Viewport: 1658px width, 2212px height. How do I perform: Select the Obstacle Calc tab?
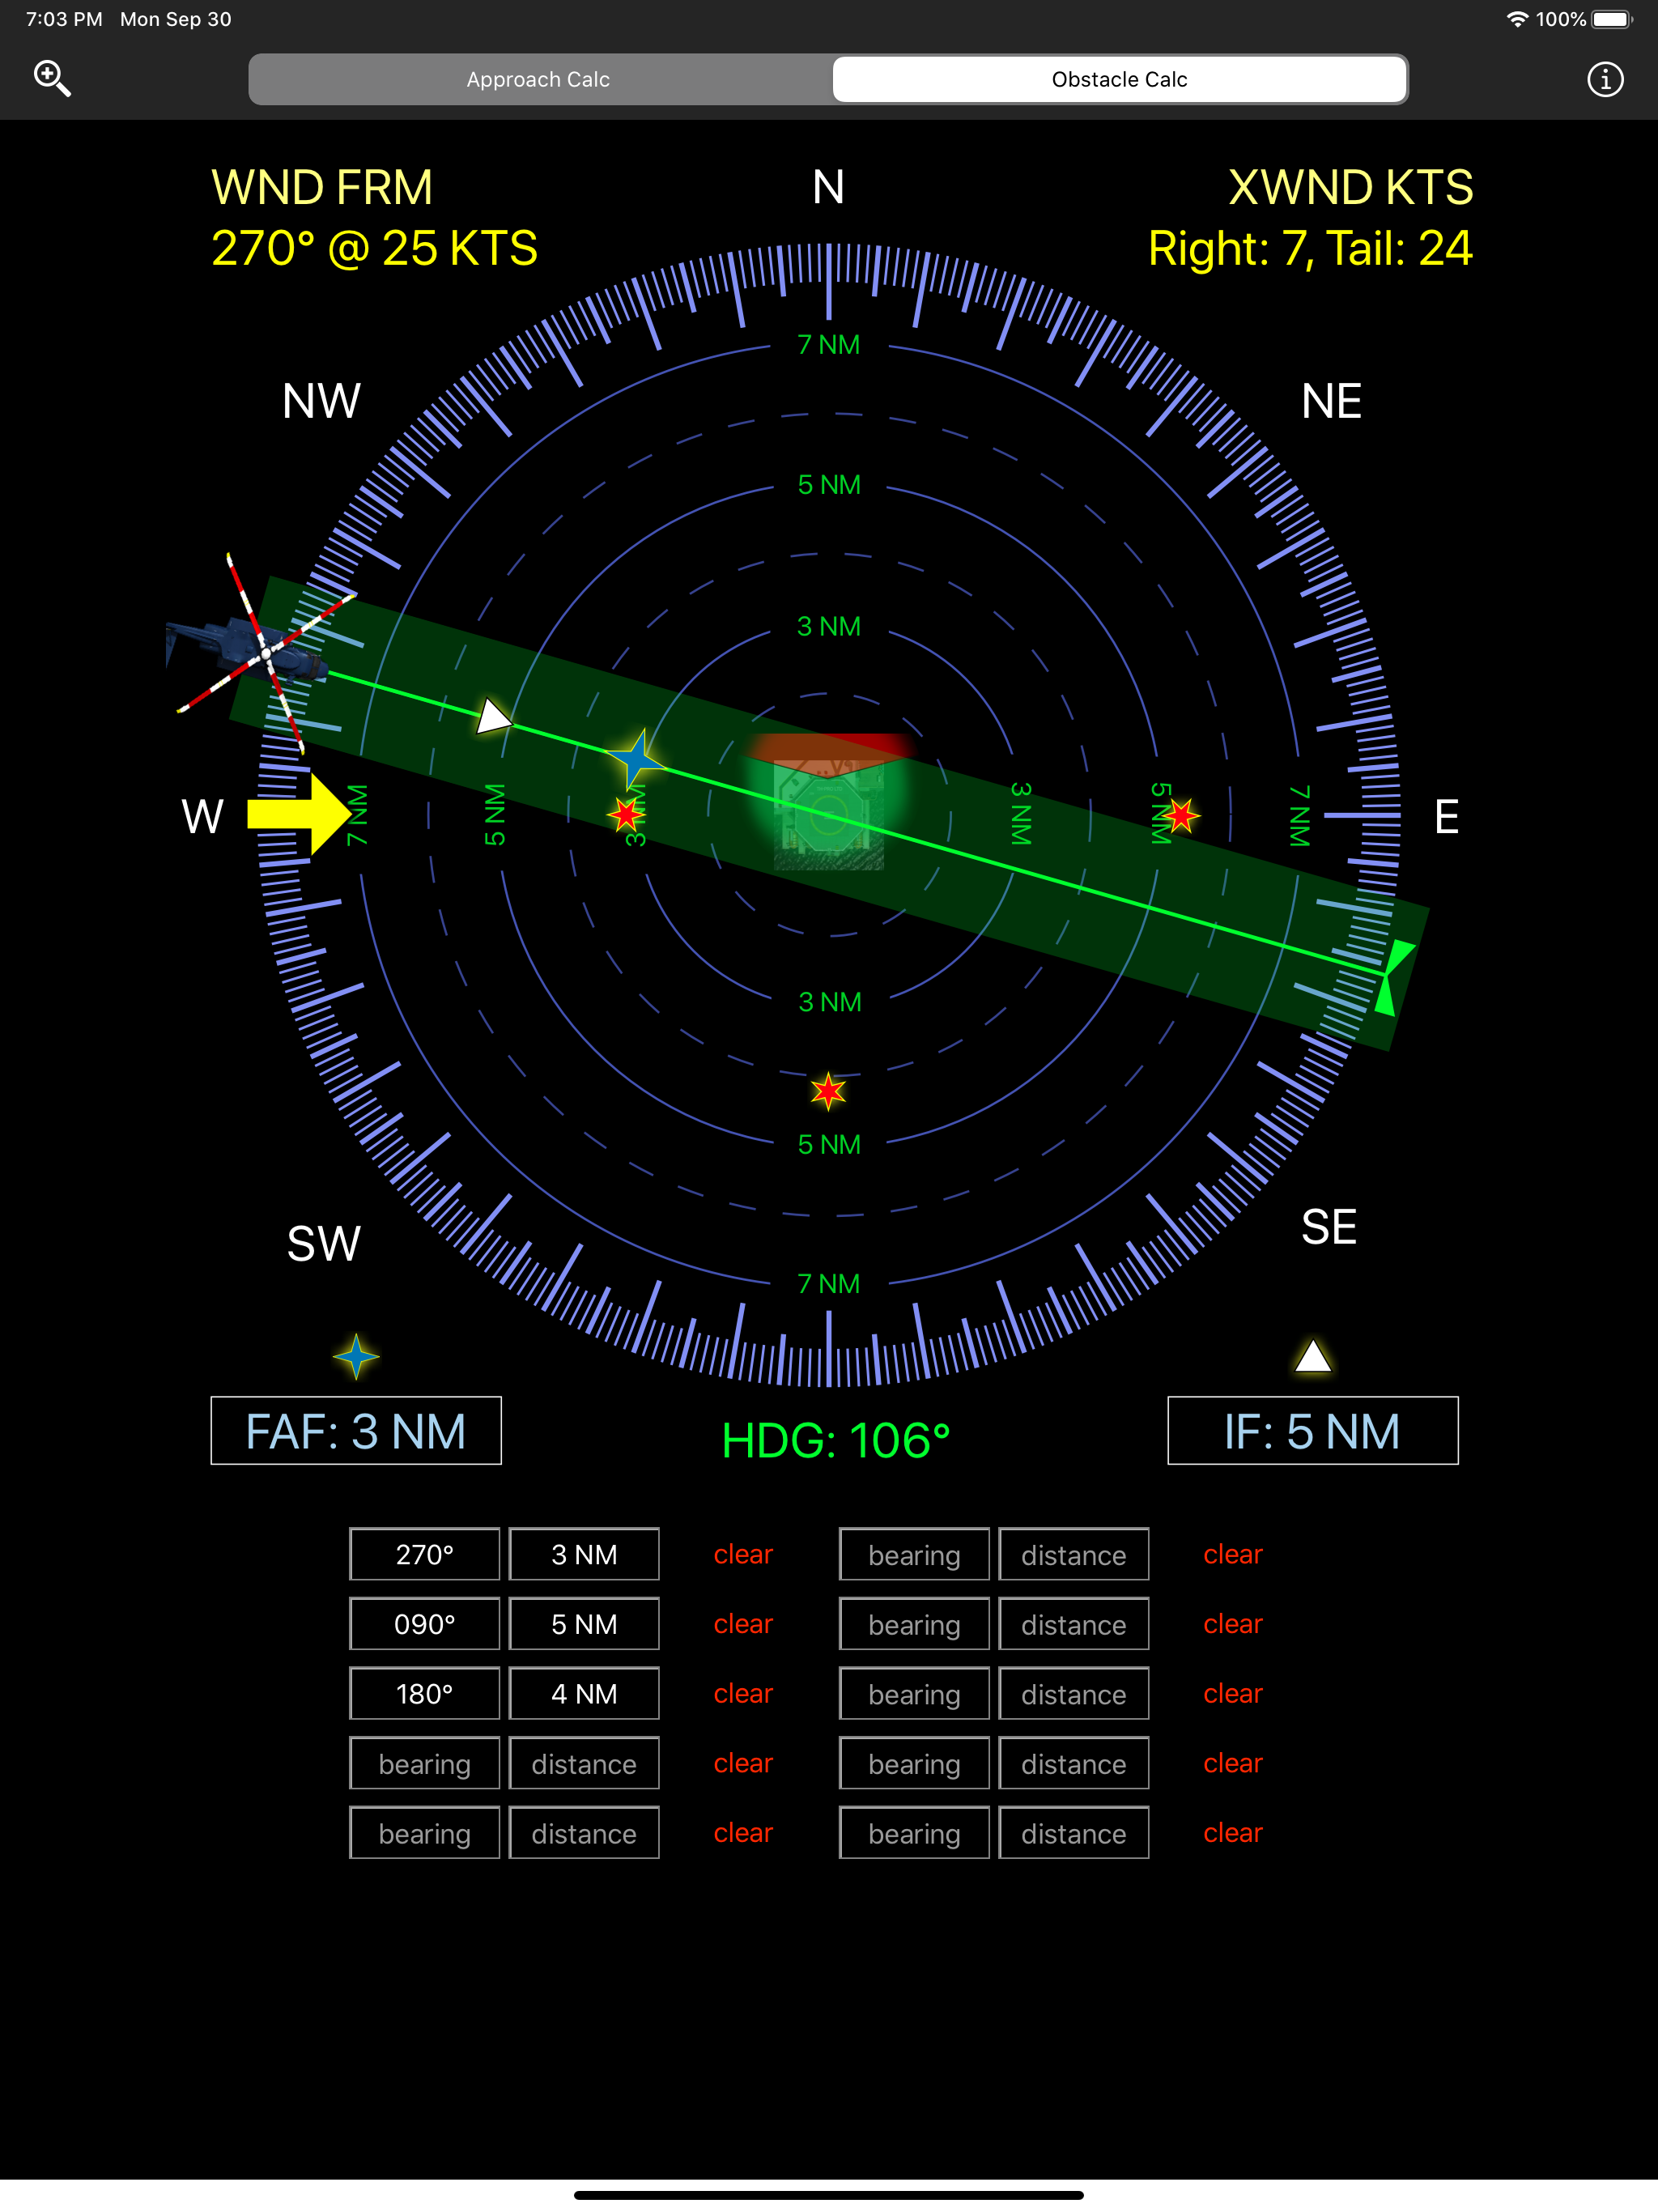(1119, 79)
